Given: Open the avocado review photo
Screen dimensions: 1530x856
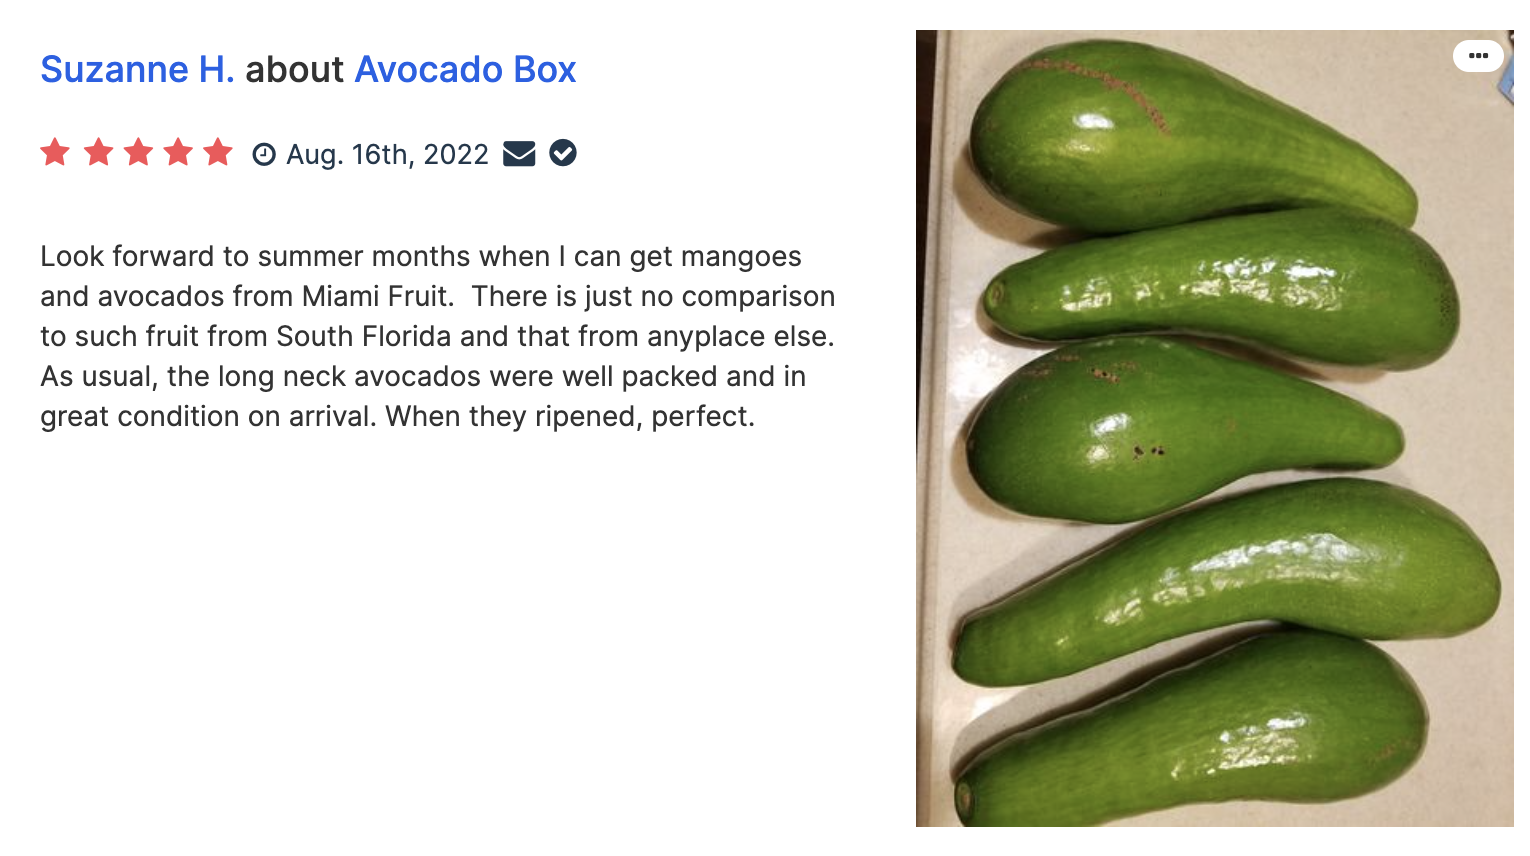Looking at the screenshot, I should [1215, 428].
